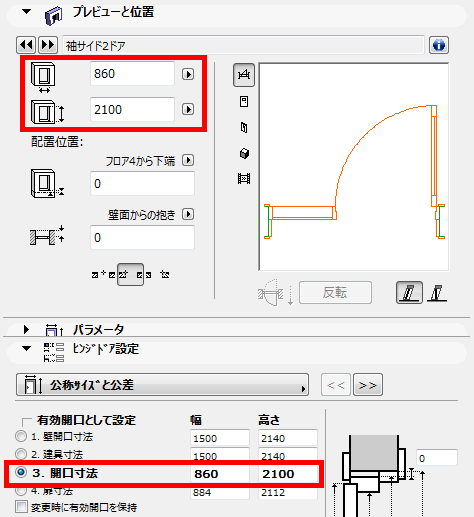Click the door swing flip icon
Viewport: 474px width, 517px height.
pyautogui.click(x=275, y=293)
